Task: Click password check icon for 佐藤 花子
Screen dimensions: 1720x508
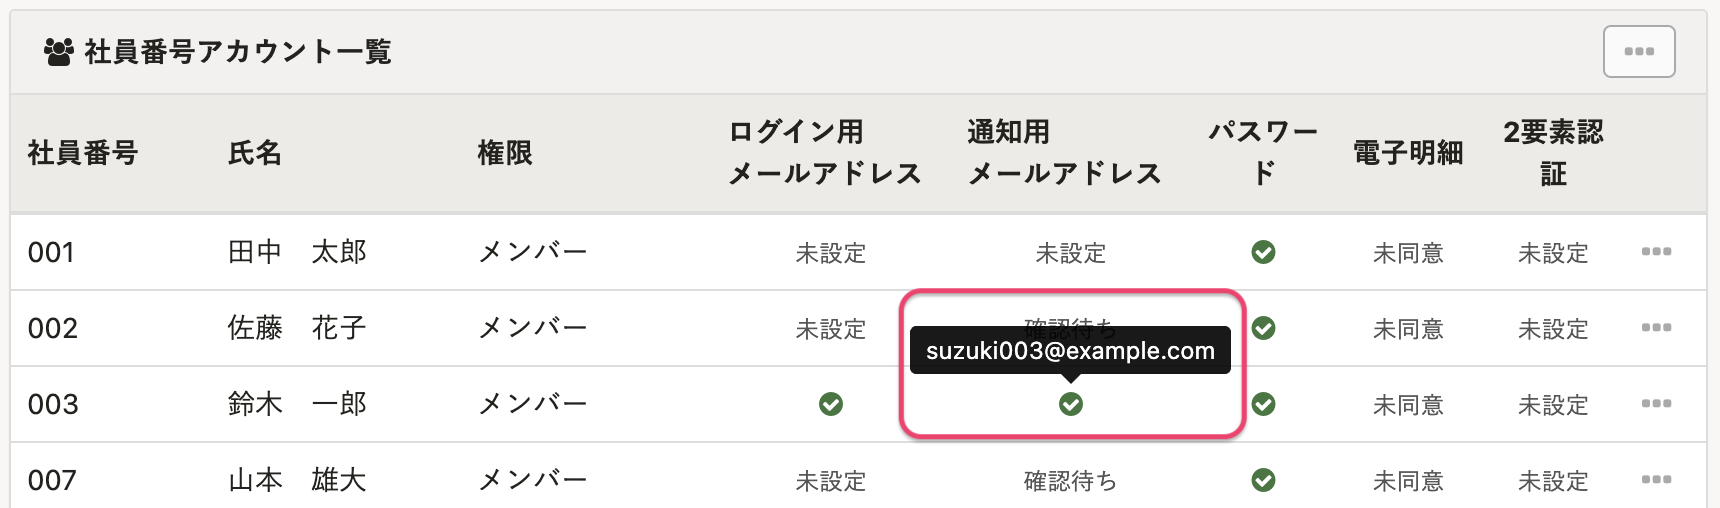Action: 1263,328
